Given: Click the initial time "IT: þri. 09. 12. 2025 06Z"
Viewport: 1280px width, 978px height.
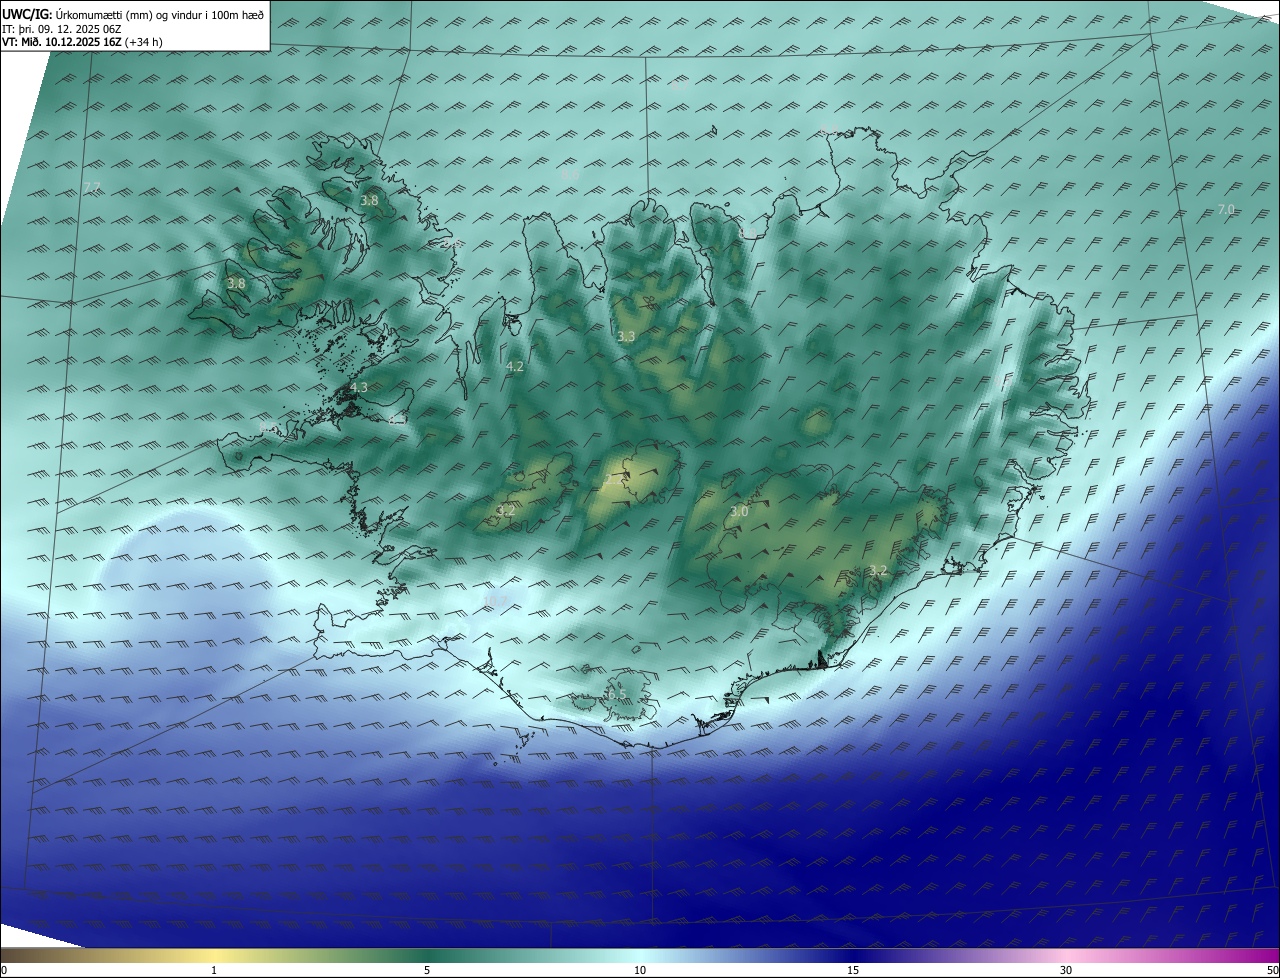Looking at the screenshot, I should [x=60, y=28].
